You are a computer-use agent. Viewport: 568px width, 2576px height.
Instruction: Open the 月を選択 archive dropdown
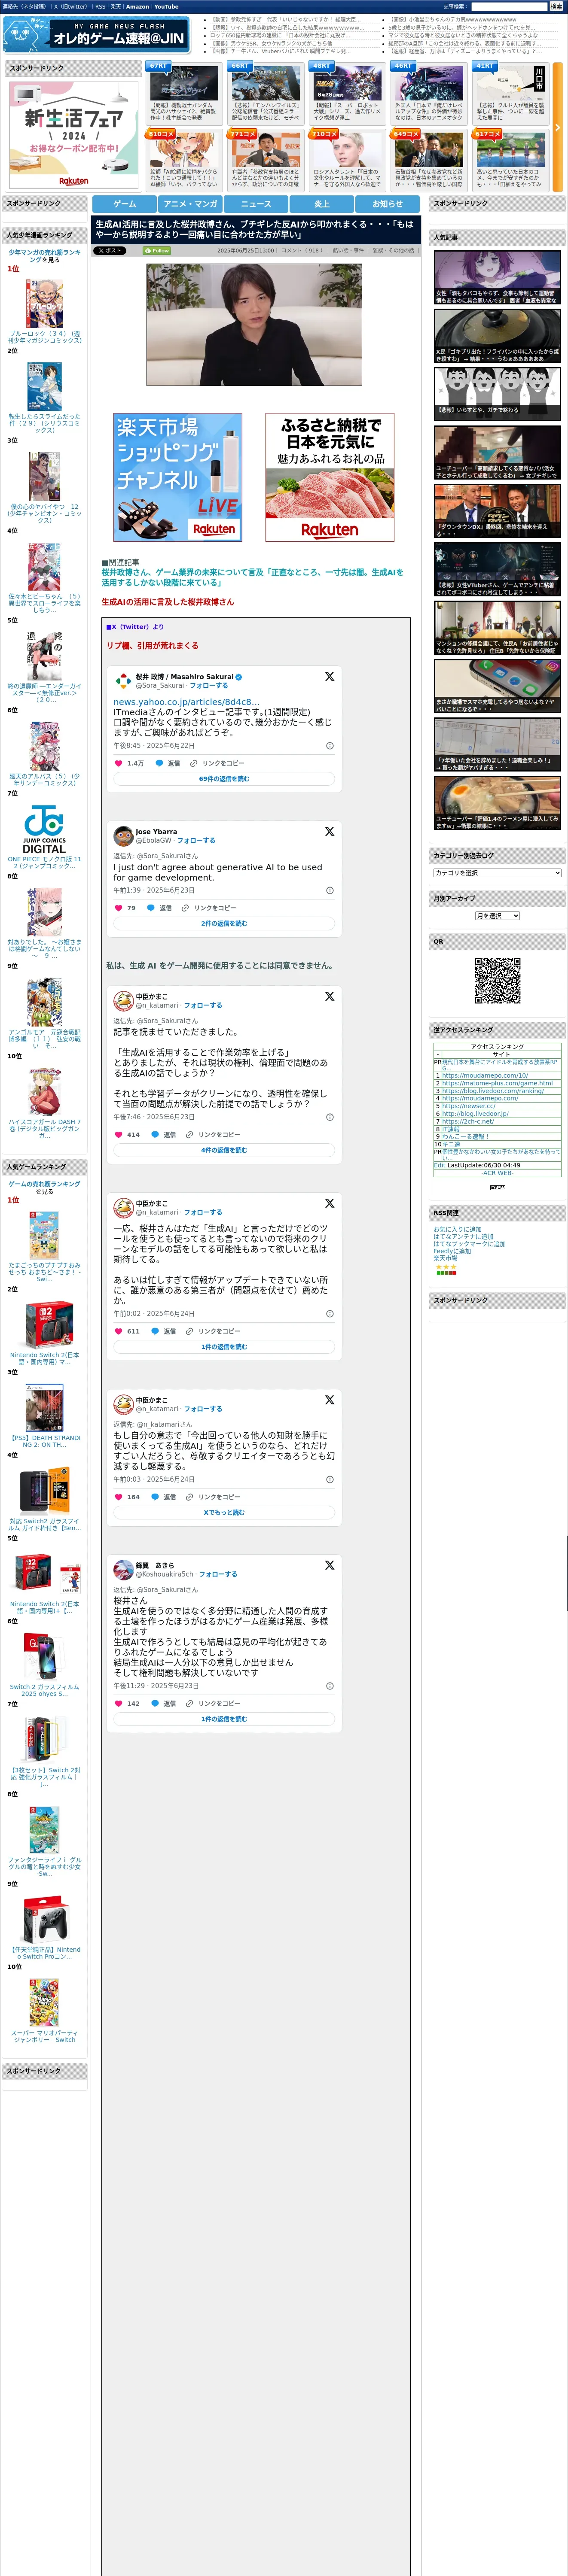[x=497, y=916]
